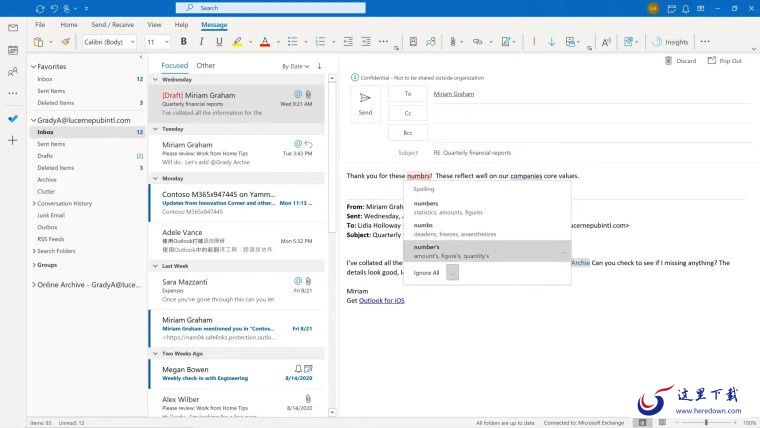Select the Format Painter brush

[x=65, y=42]
